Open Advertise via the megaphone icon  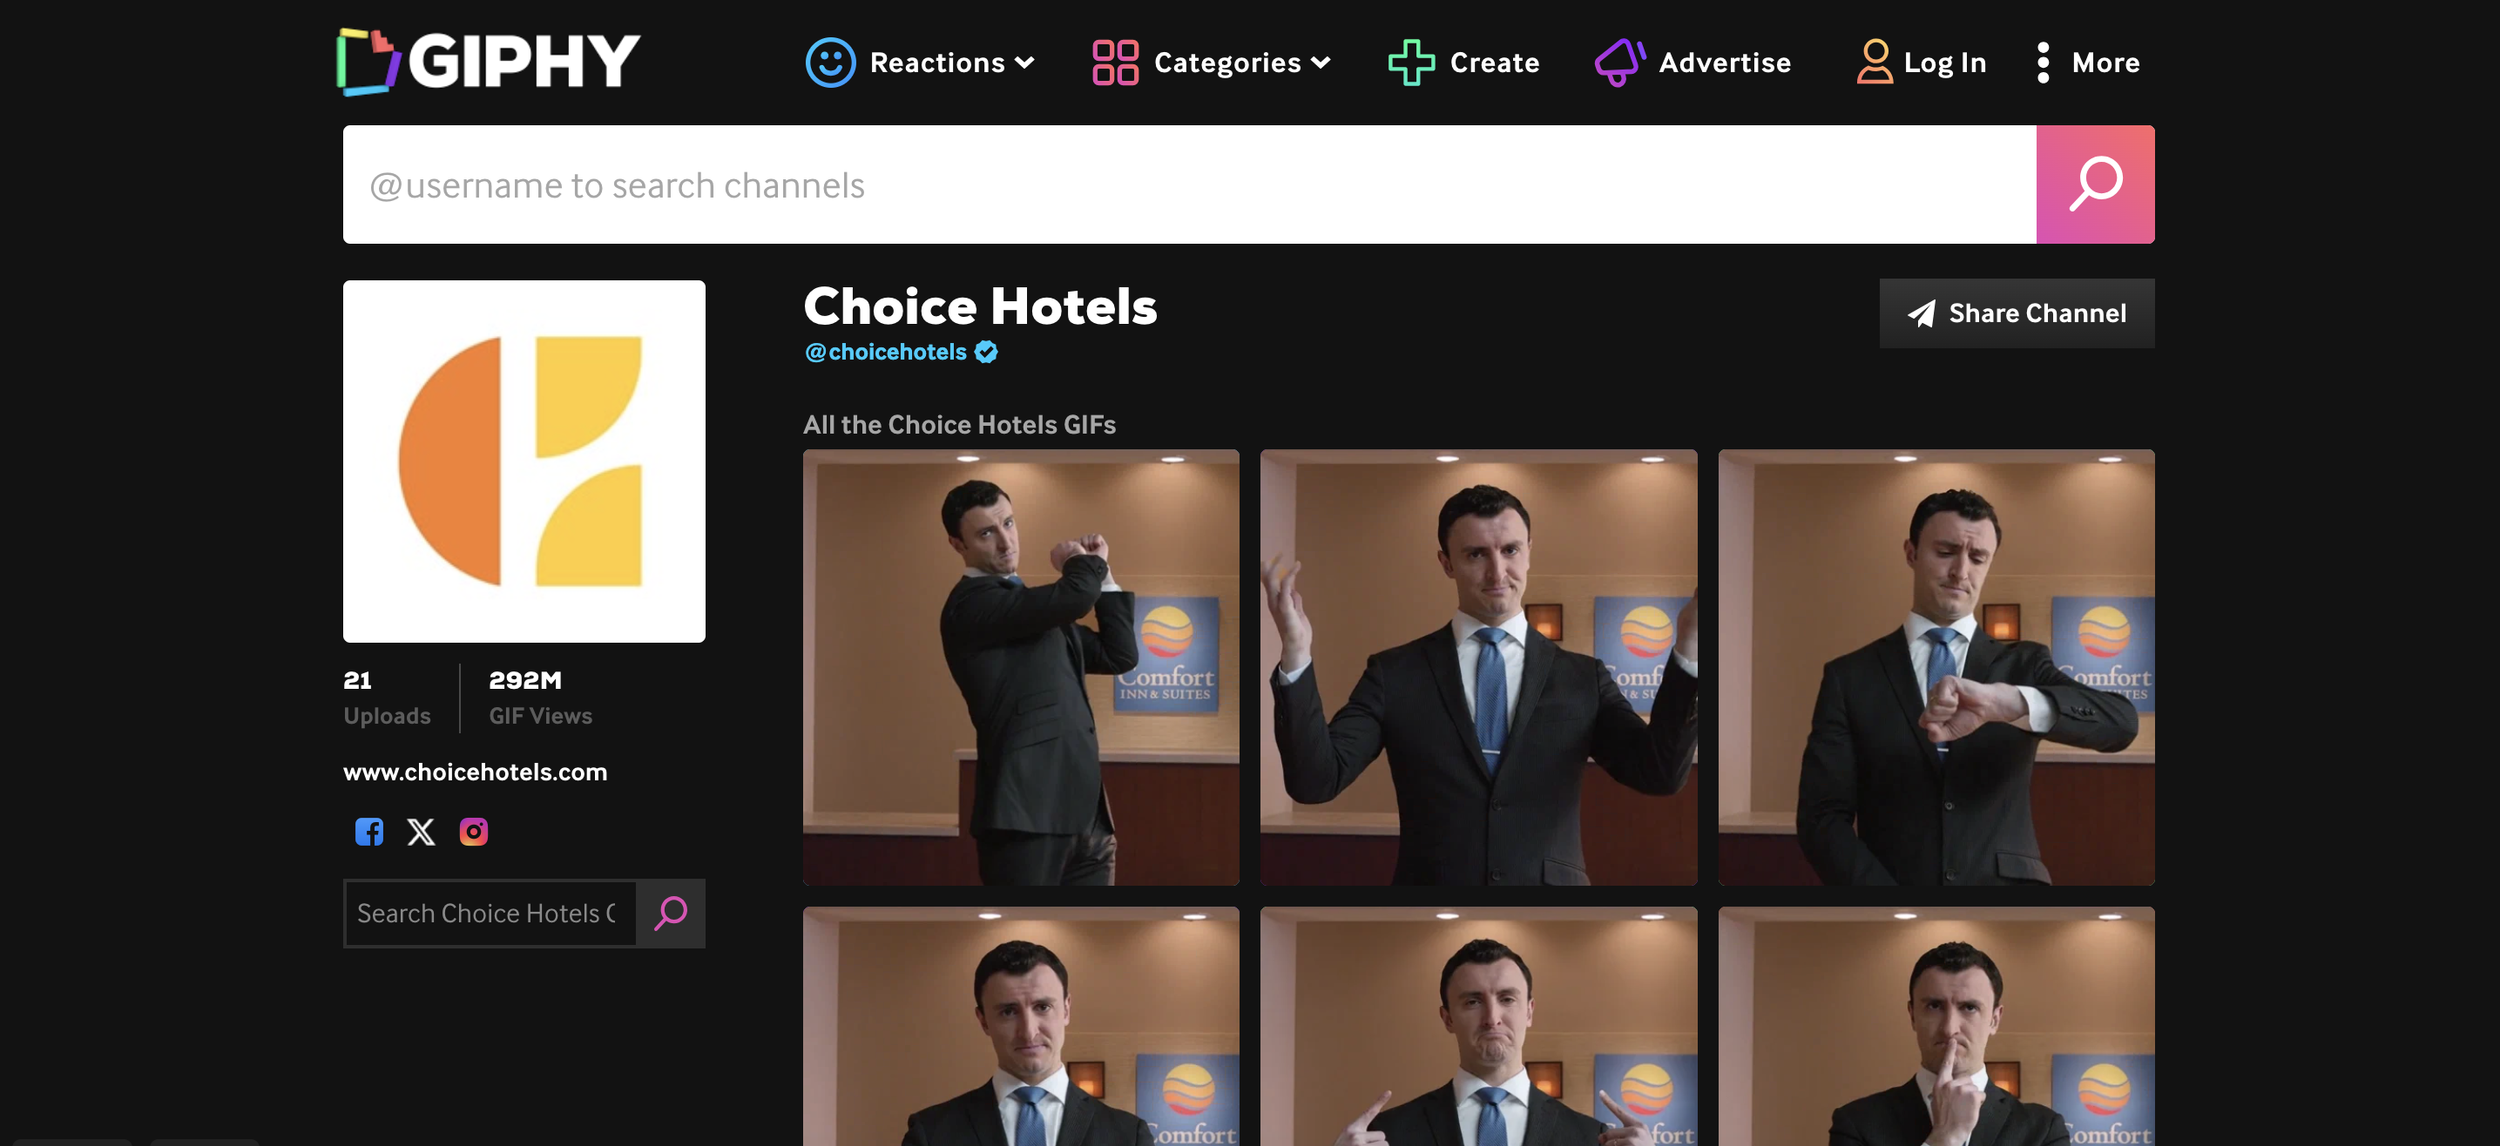tap(1620, 62)
